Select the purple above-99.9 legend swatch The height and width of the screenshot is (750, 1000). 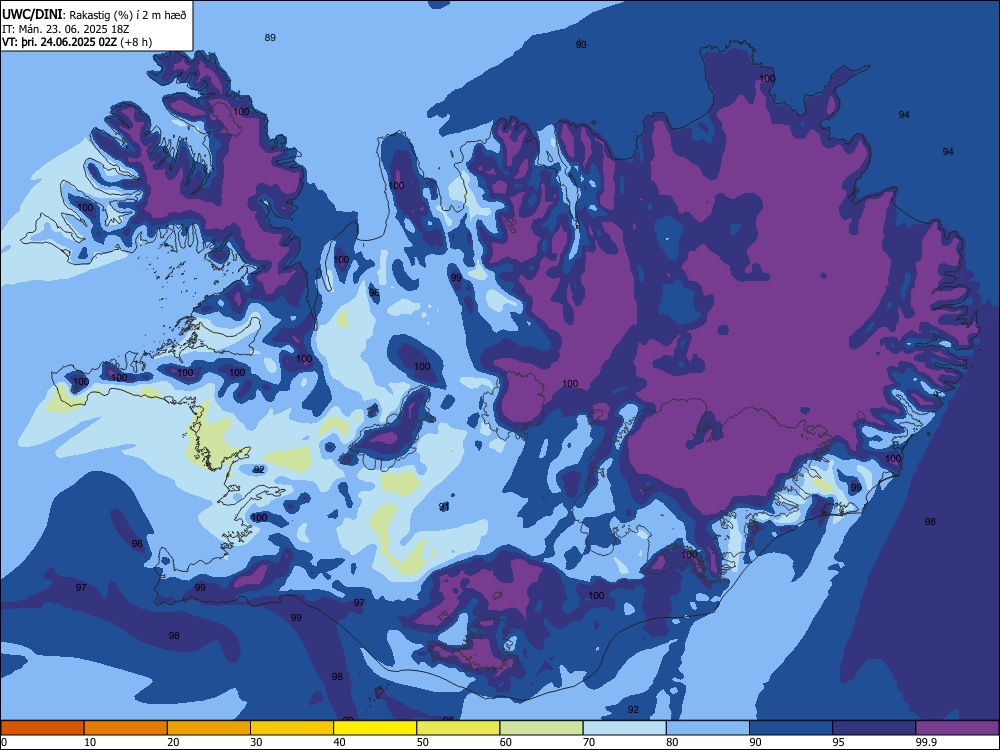(x=957, y=728)
